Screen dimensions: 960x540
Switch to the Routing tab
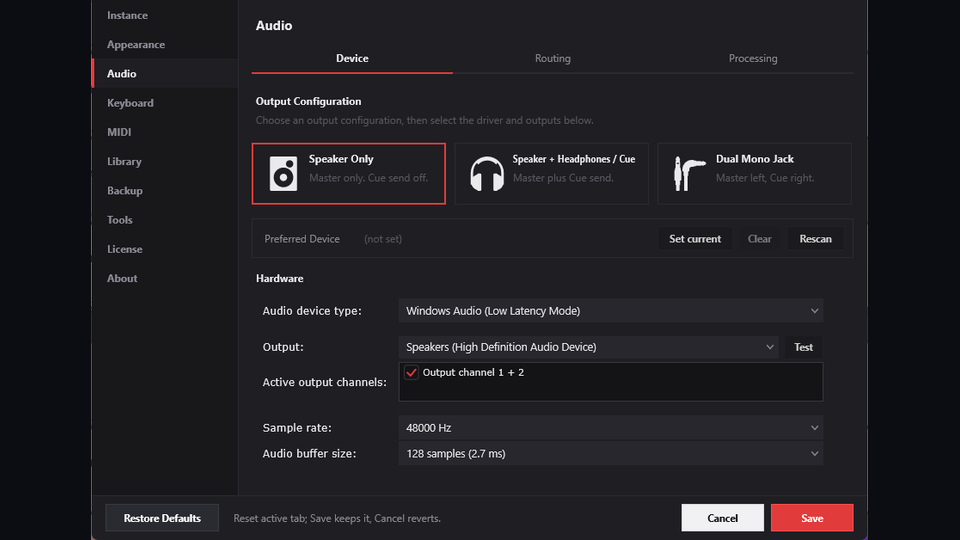(552, 58)
